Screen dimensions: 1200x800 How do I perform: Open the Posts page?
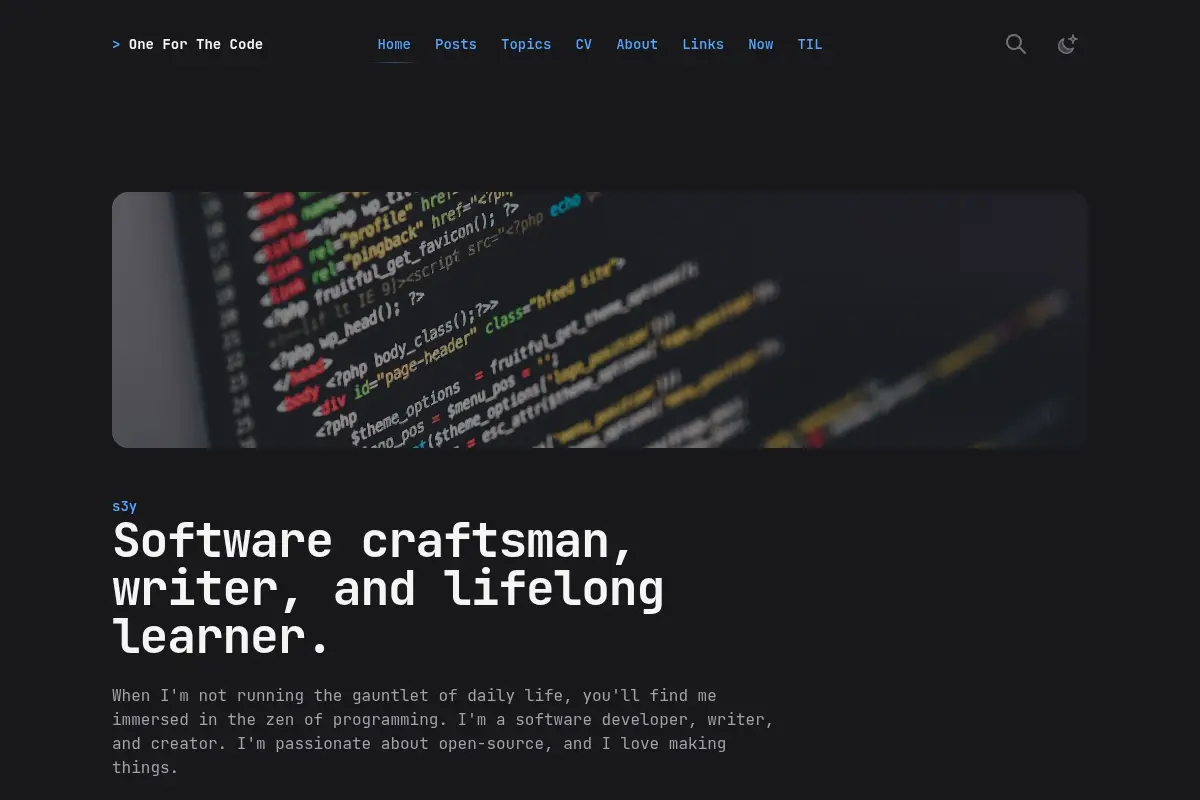[x=456, y=44]
